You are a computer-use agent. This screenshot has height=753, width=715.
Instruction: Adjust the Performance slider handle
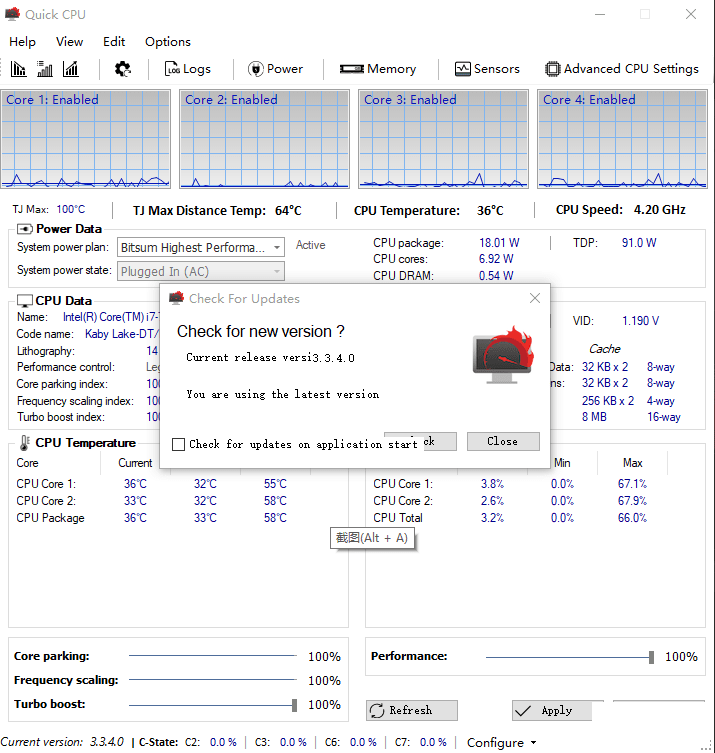pos(652,657)
